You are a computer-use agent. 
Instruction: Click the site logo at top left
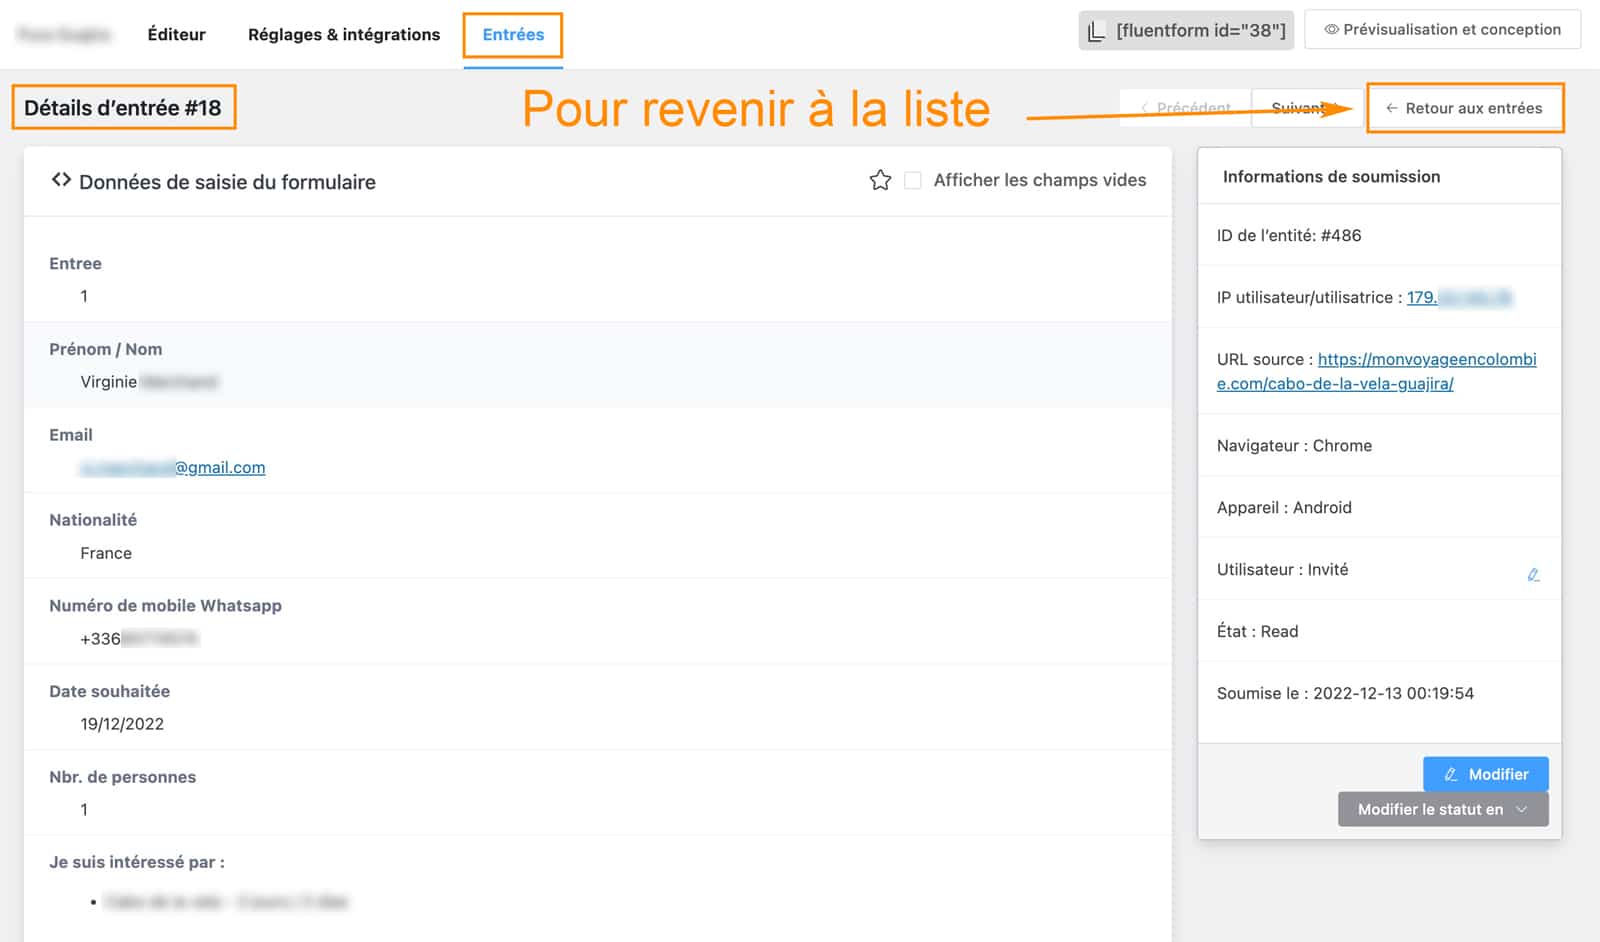(x=63, y=33)
